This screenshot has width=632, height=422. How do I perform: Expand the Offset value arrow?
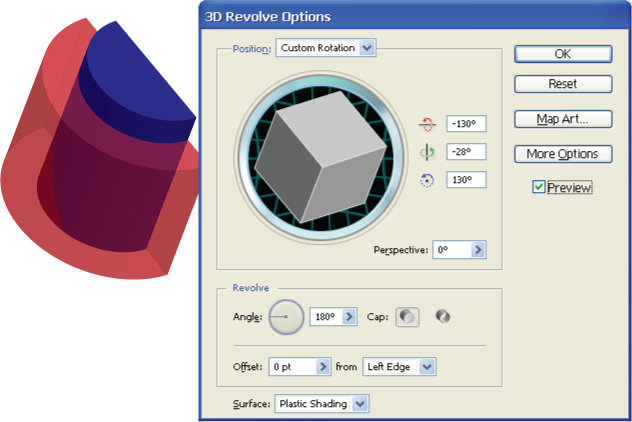click(x=323, y=367)
